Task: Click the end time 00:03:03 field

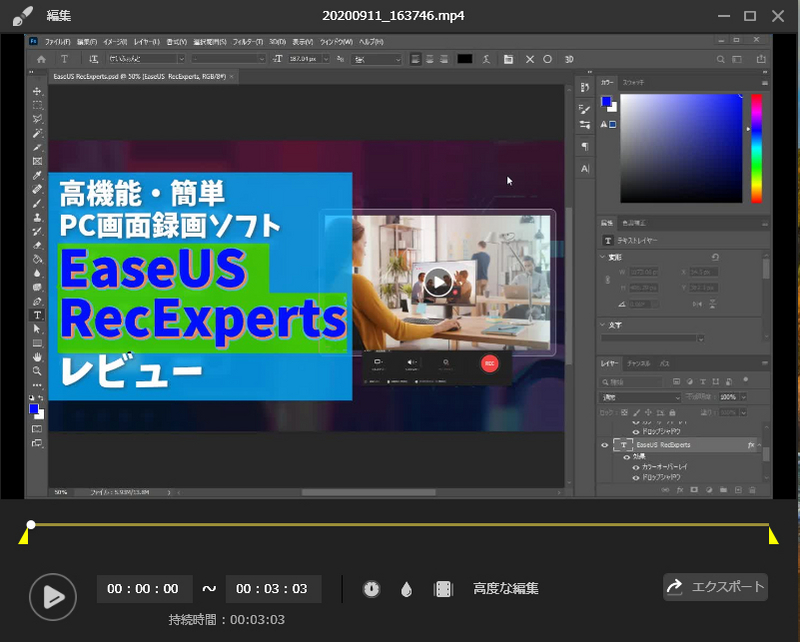Action: pos(273,589)
